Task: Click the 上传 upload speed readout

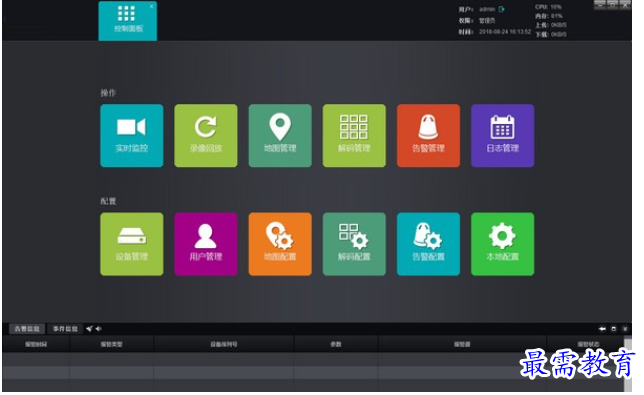Action: (551, 25)
